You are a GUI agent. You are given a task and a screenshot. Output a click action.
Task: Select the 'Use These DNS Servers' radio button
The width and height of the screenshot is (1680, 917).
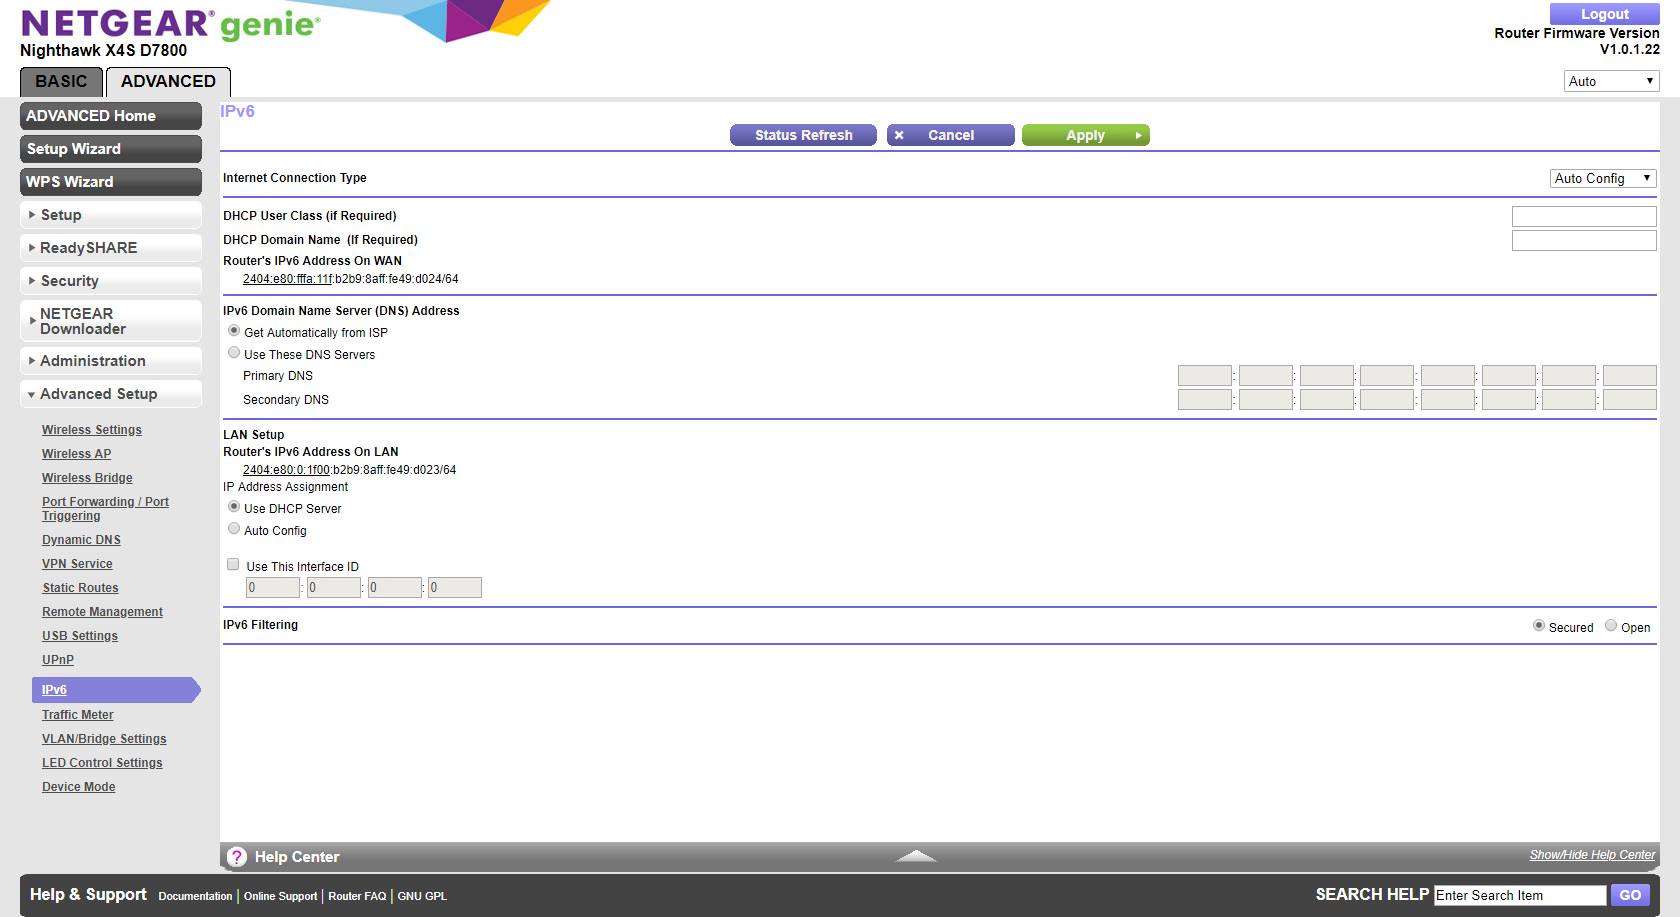point(234,353)
